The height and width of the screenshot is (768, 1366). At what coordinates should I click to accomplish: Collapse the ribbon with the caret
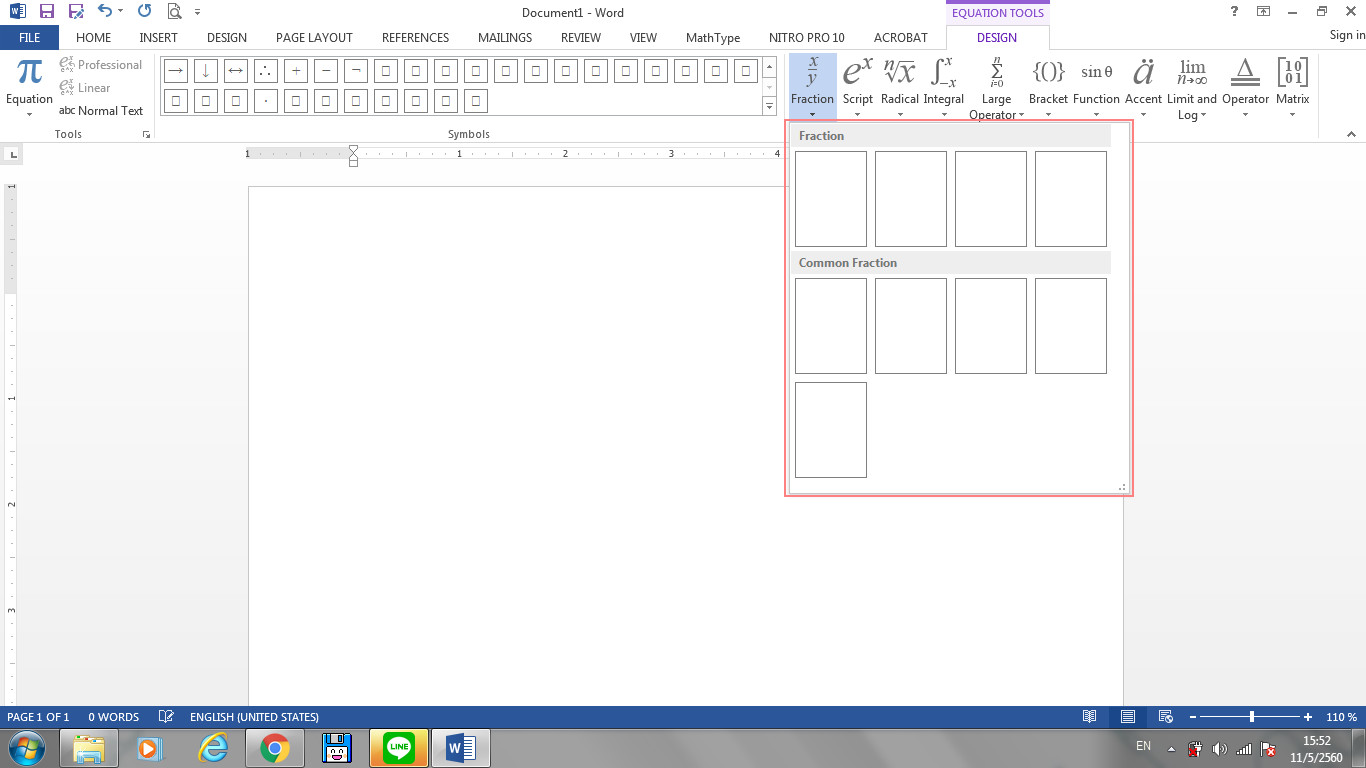pos(1353,134)
